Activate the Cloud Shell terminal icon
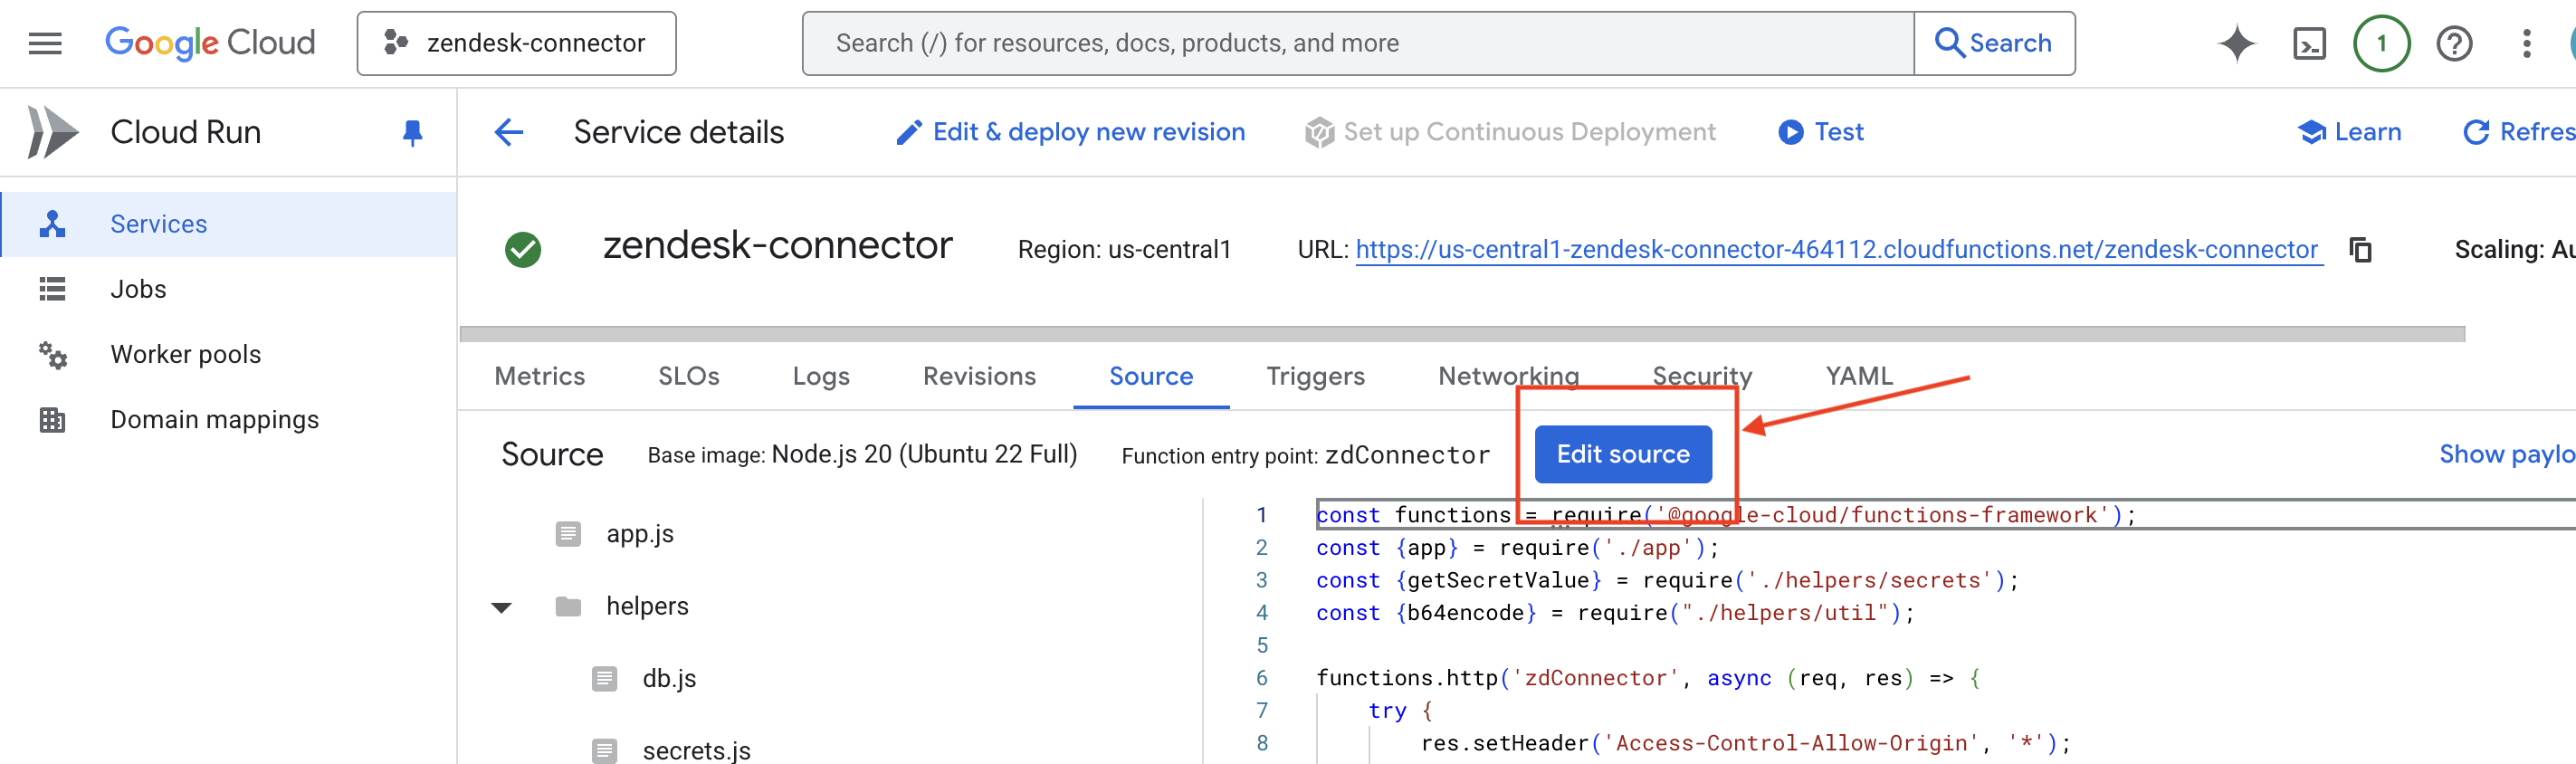The width and height of the screenshot is (2576, 764). pyautogui.click(x=2308, y=44)
